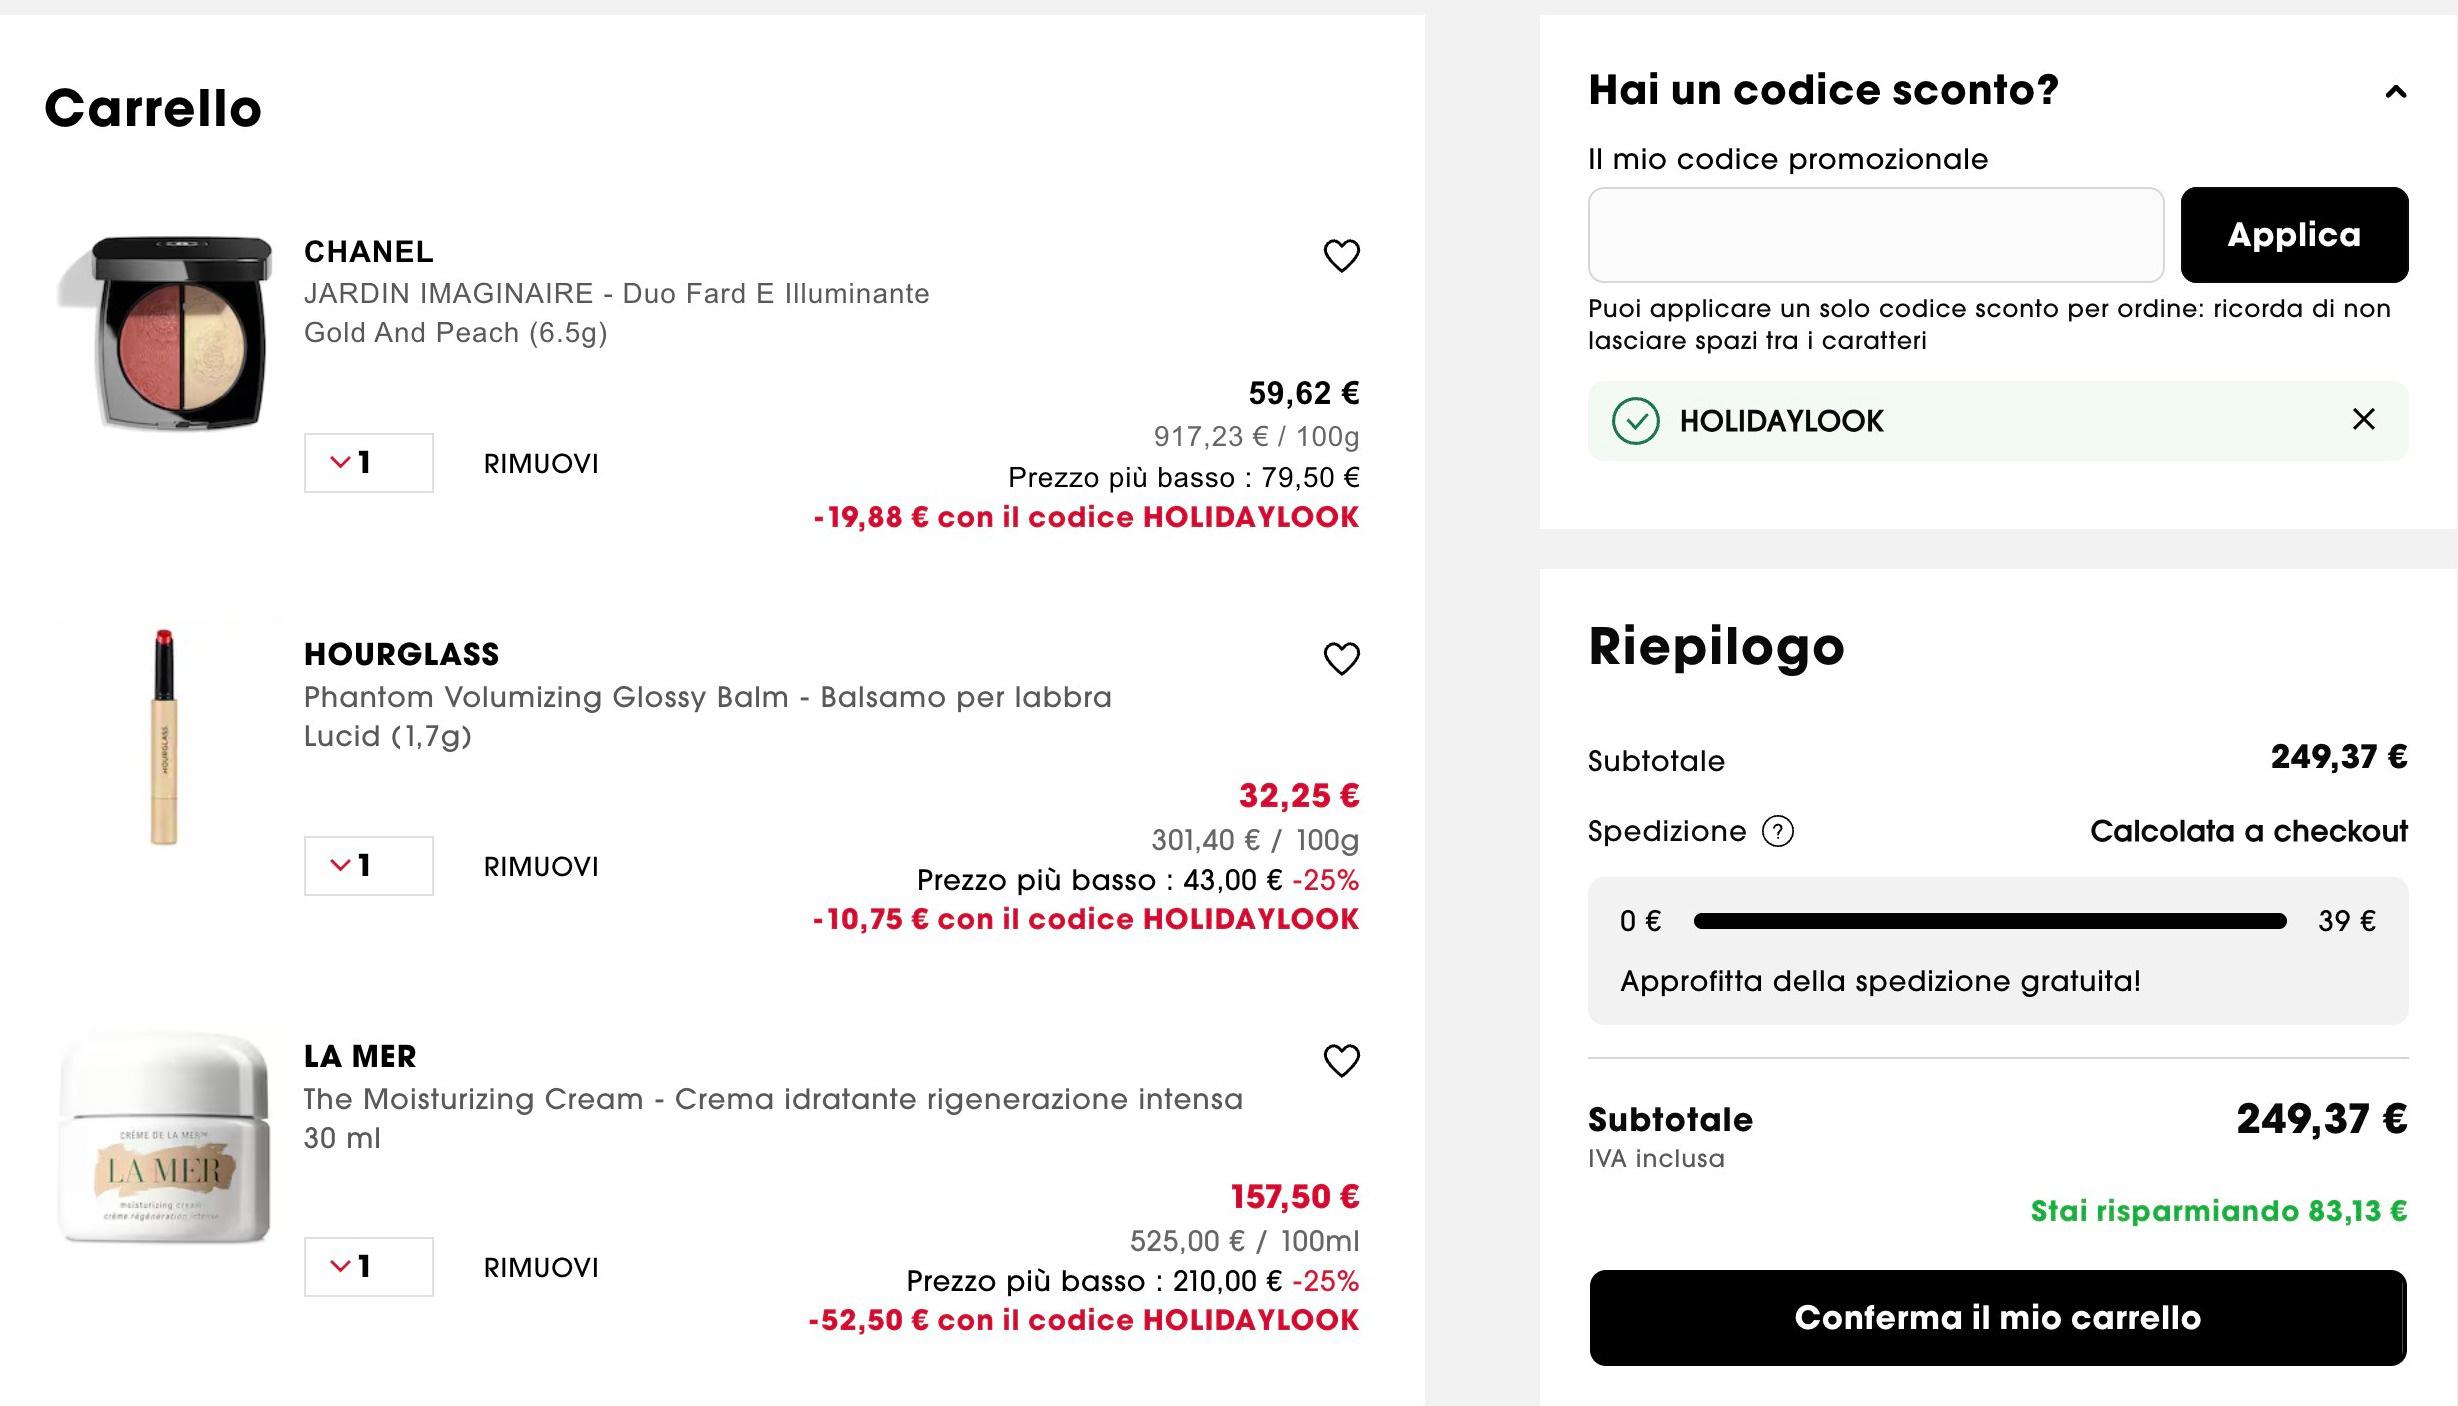The image size is (2458, 1406).
Task: Remove HOLIDAYLOOK code with X icon
Action: pos(2363,419)
